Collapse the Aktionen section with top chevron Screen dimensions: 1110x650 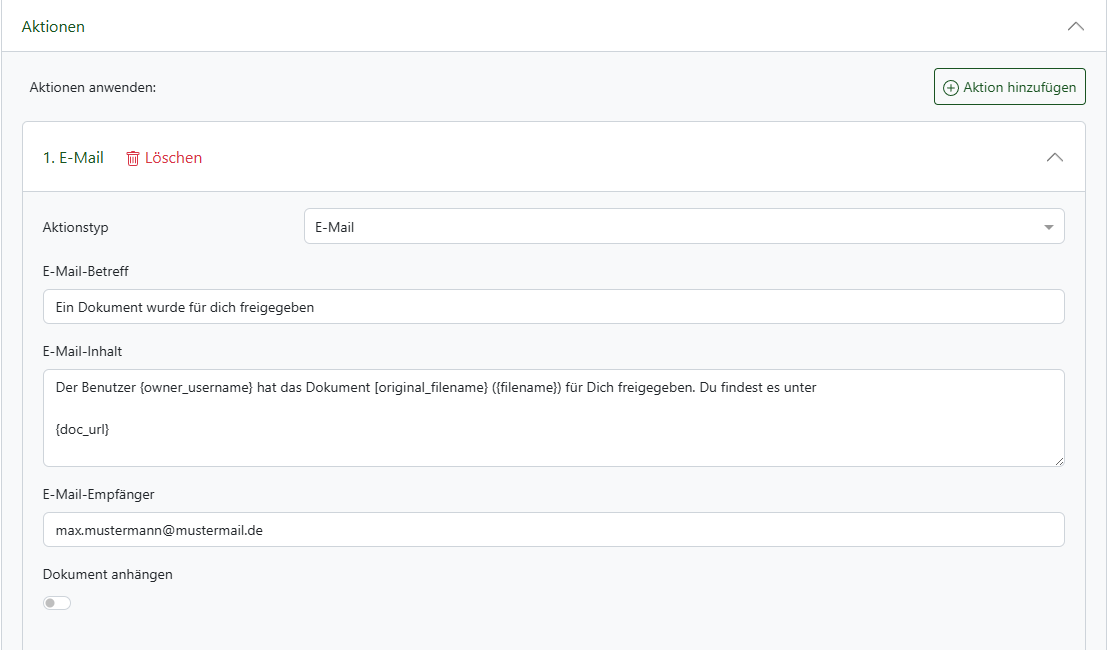[x=1076, y=27]
